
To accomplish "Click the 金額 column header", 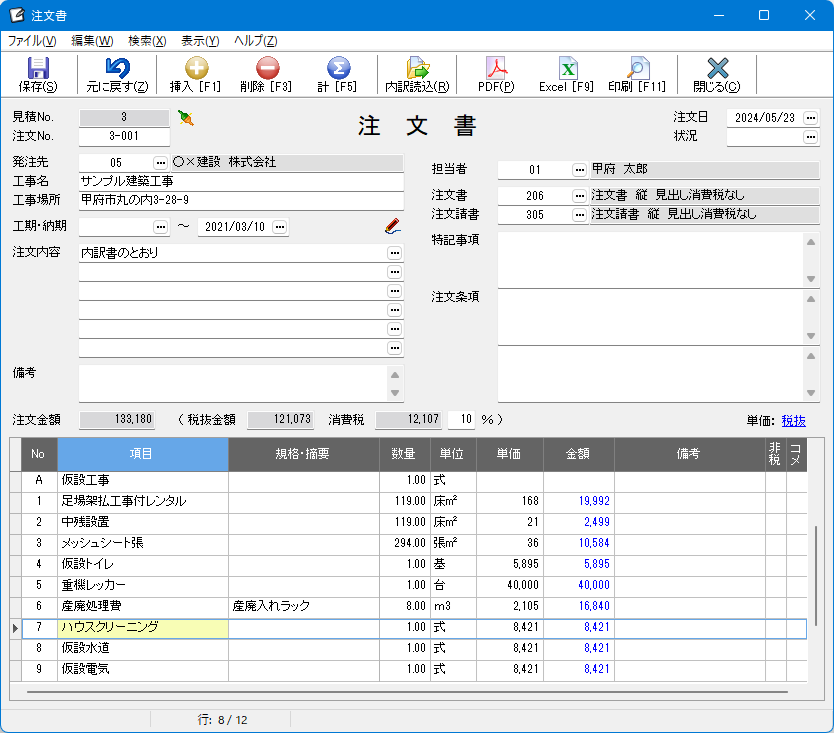I will point(579,454).
